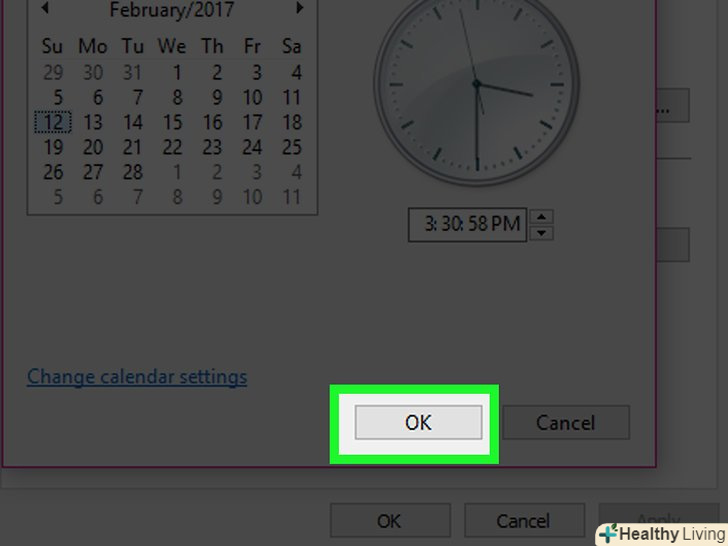Click inside the 3:30:58 PM time field

tap(467, 225)
